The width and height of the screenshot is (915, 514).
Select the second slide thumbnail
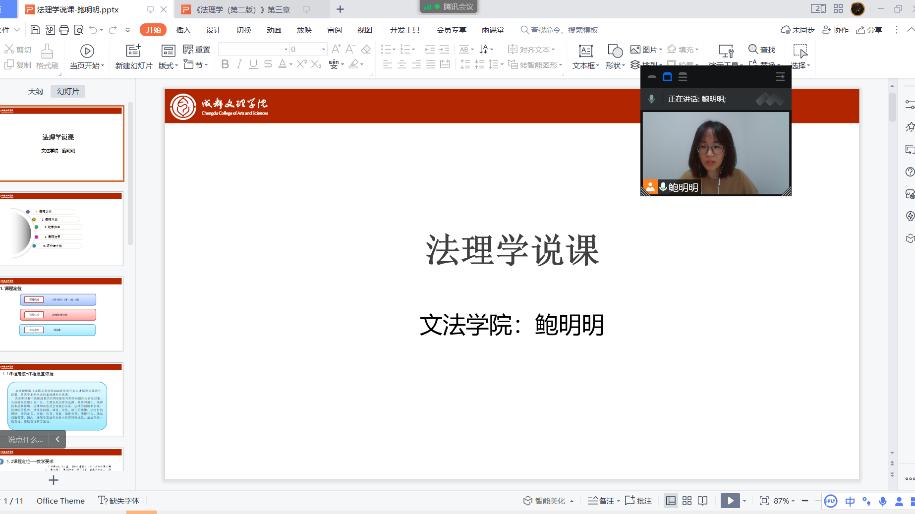62,229
